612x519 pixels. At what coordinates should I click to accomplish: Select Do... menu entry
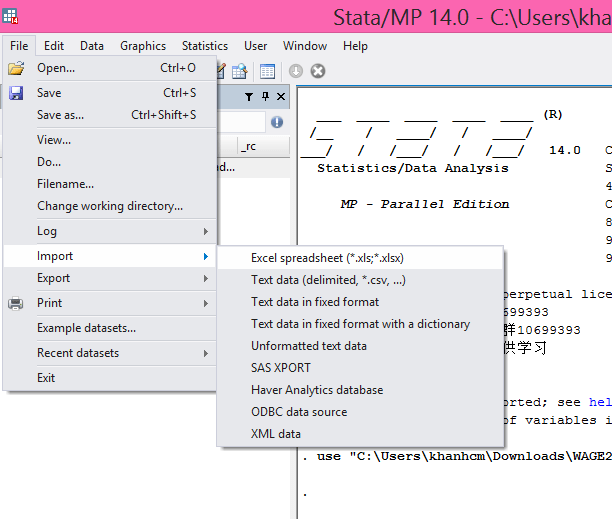(x=110, y=162)
